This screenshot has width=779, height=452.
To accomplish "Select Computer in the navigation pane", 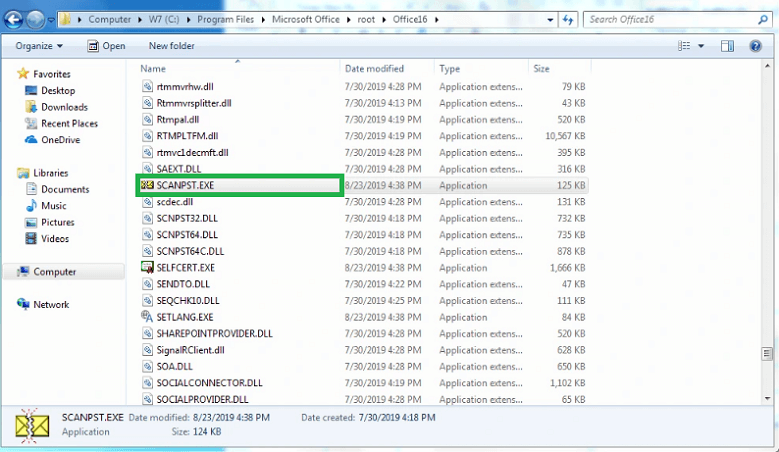I will point(54,272).
